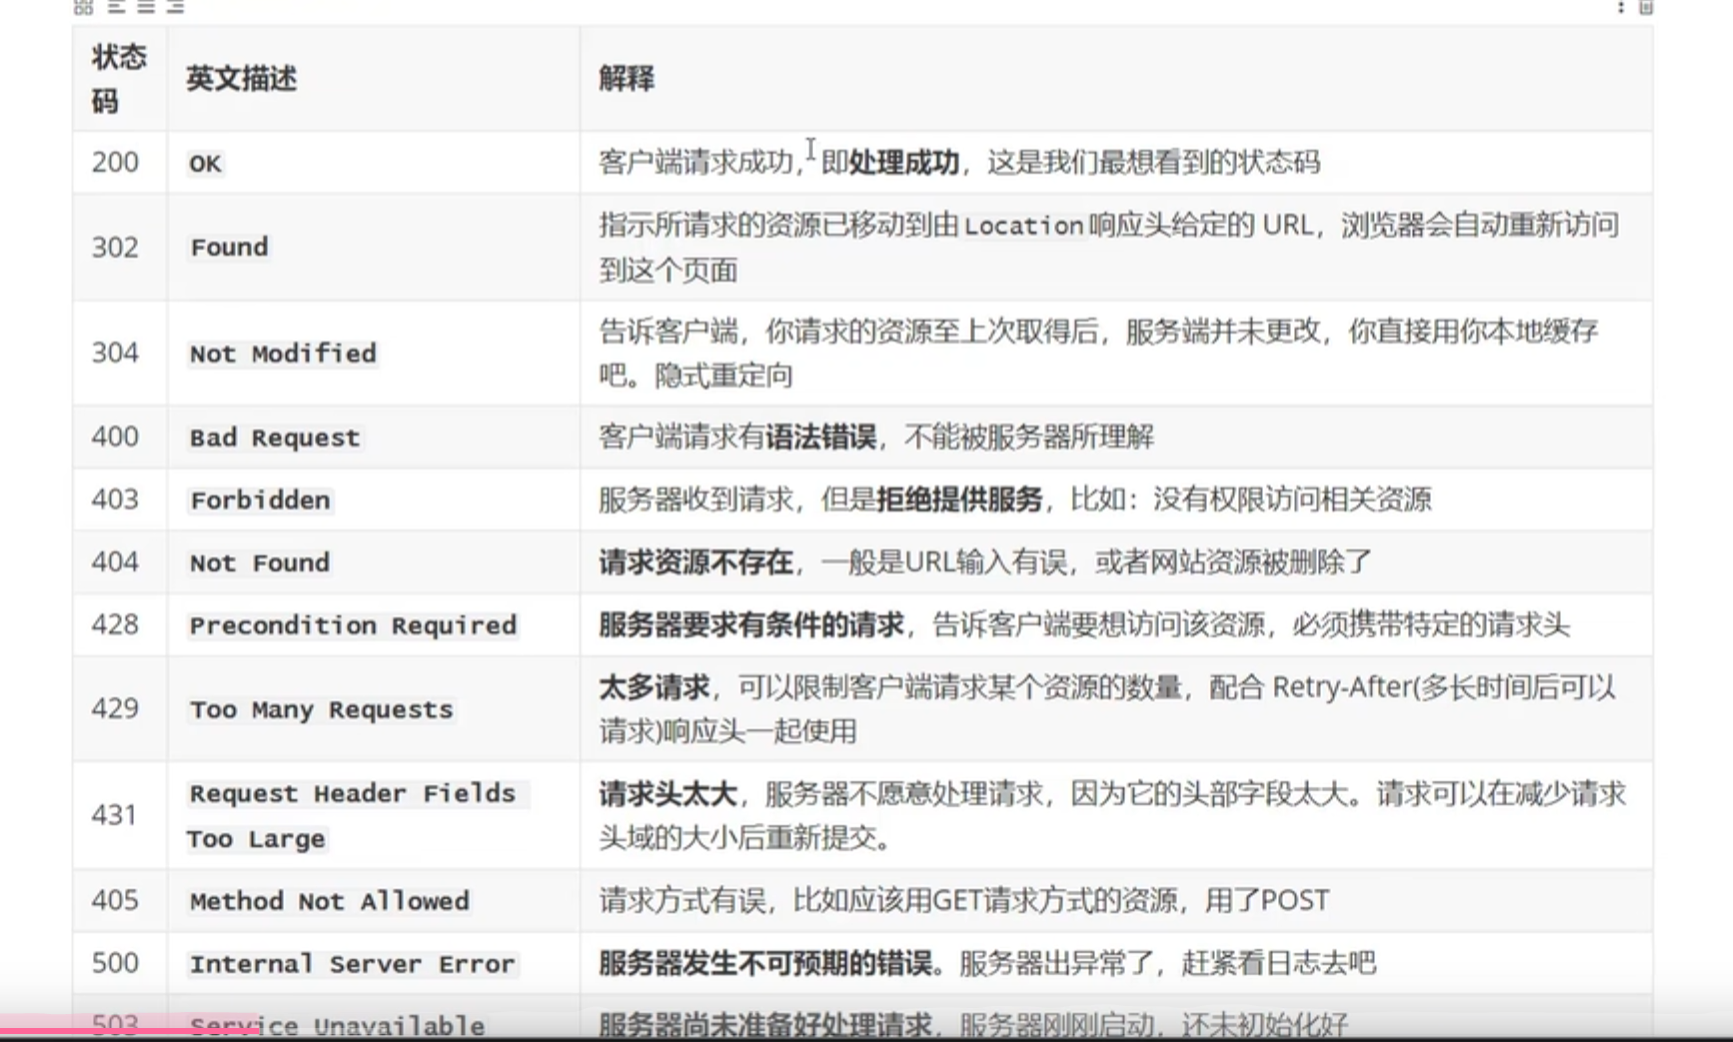The height and width of the screenshot is (1042, 1733).
Task: Select the status code 400 cell
Action: pyautogui.click(x=119, y=437)
